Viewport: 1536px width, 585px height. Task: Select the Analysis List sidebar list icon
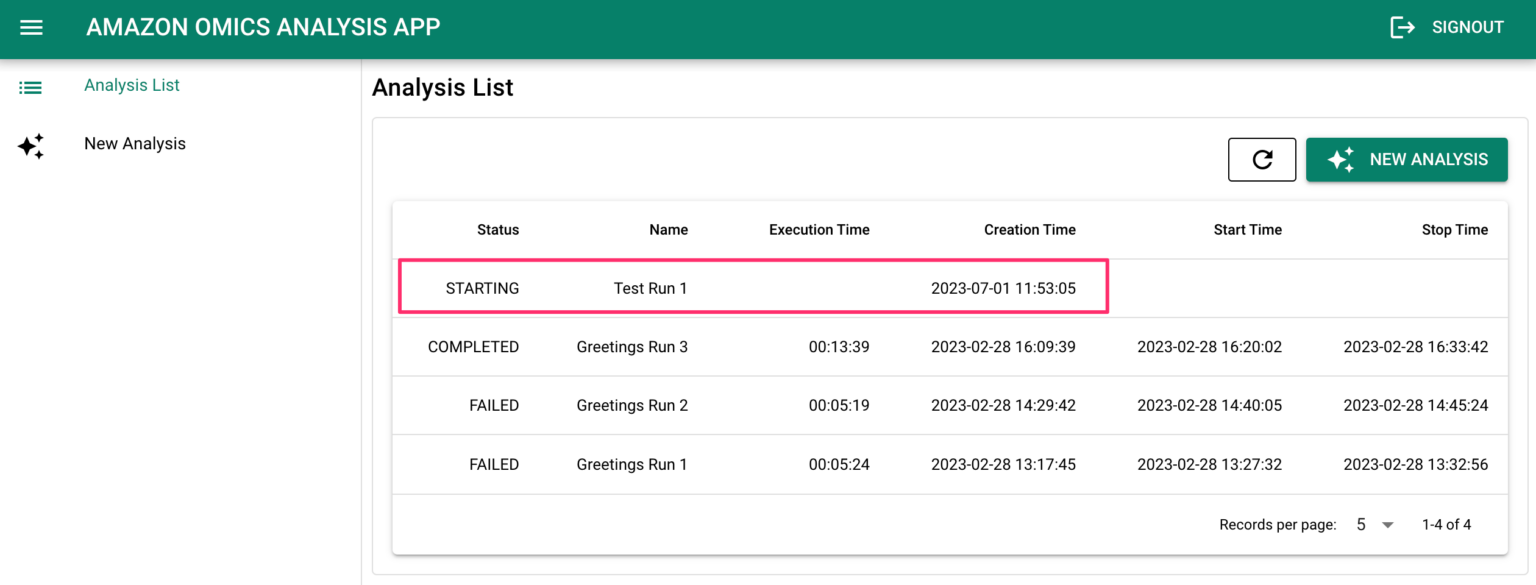[x=30, y=87]
